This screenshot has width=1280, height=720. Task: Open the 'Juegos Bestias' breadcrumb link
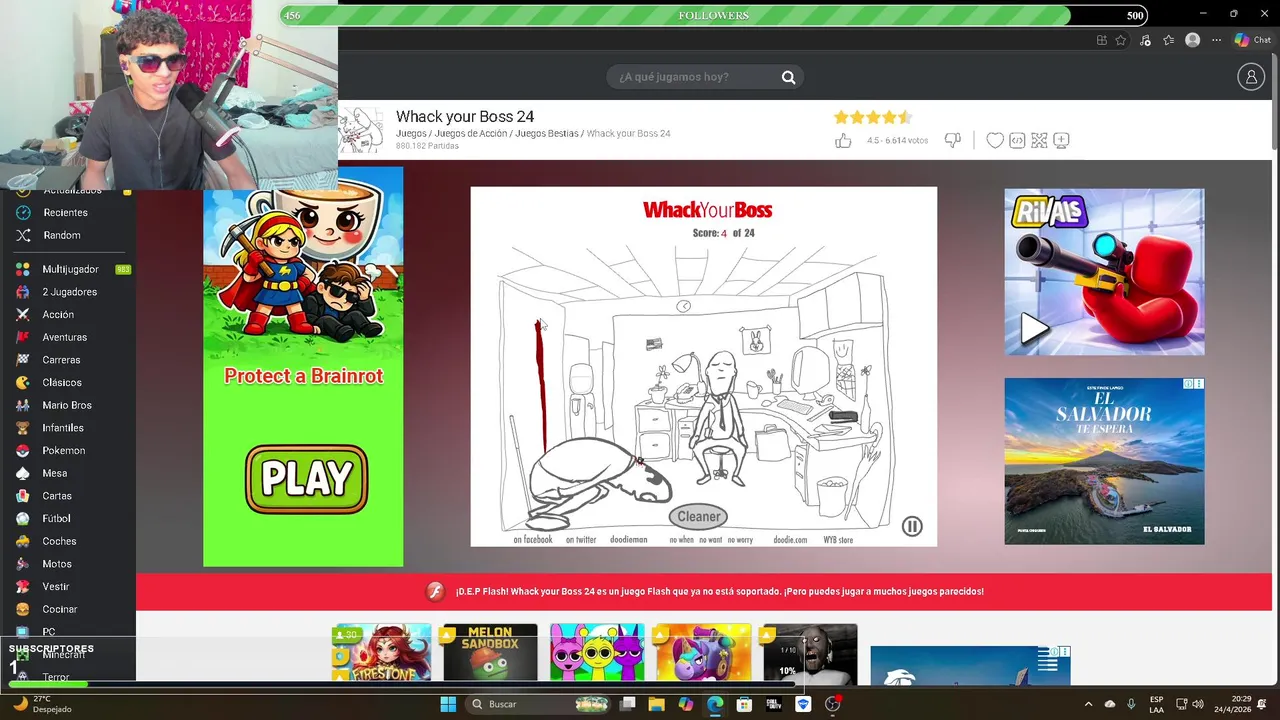(x=546, y=133)
